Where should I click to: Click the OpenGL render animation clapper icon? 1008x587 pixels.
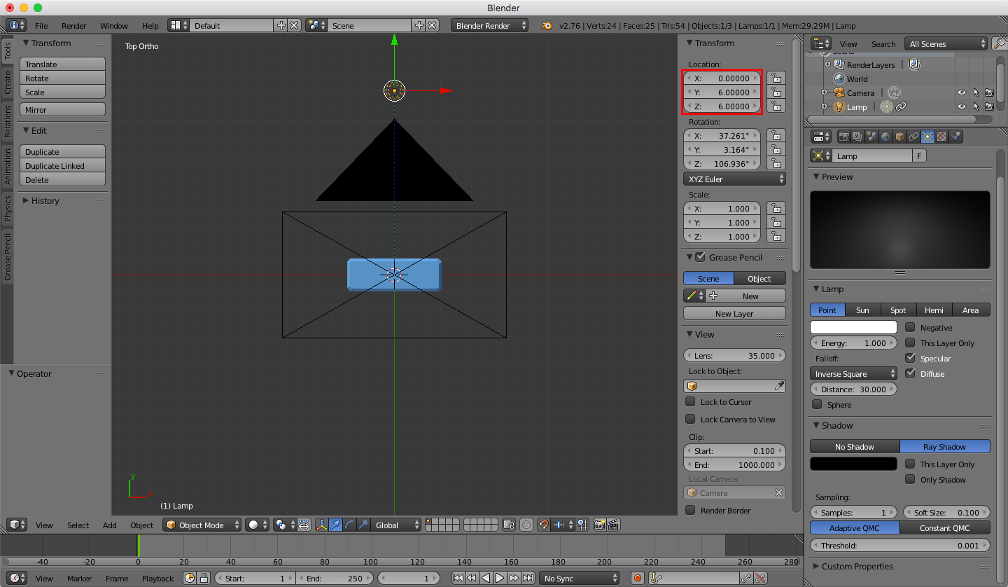tap(613, 525)
